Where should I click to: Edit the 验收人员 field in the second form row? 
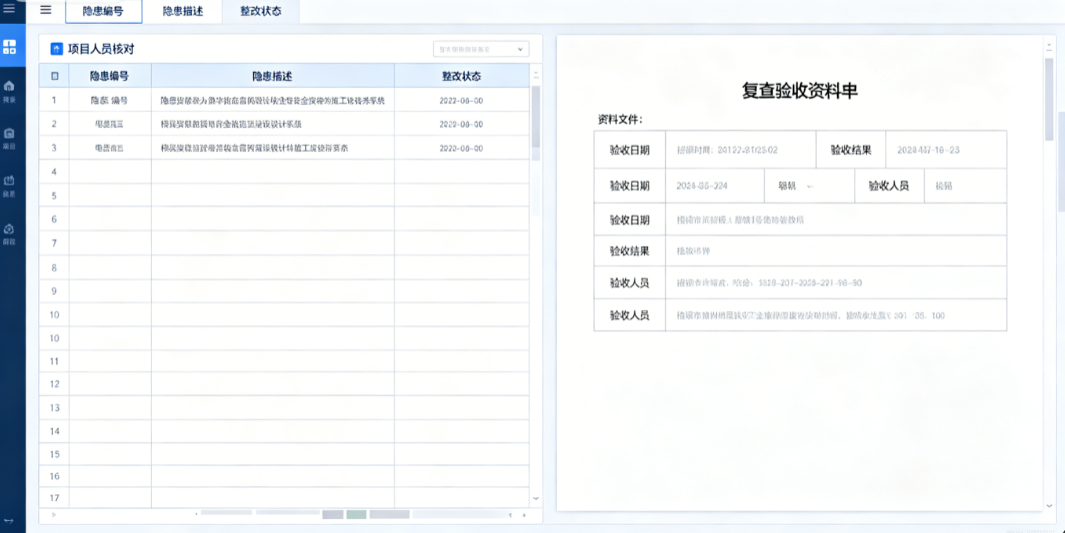pos(965,185)
